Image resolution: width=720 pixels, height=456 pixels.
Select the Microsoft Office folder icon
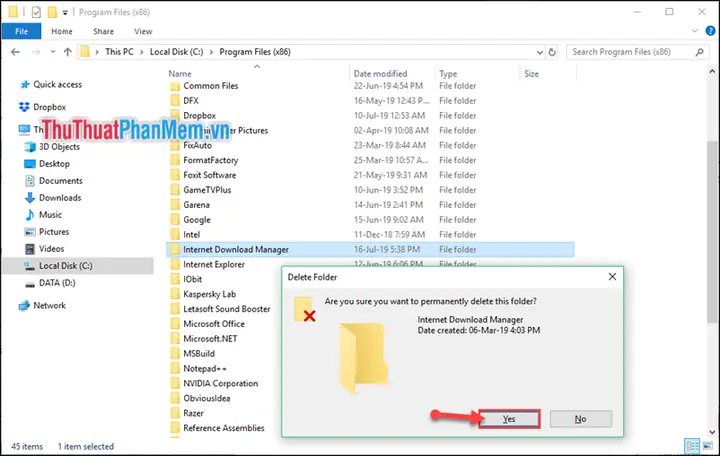(x=174, y=324)
